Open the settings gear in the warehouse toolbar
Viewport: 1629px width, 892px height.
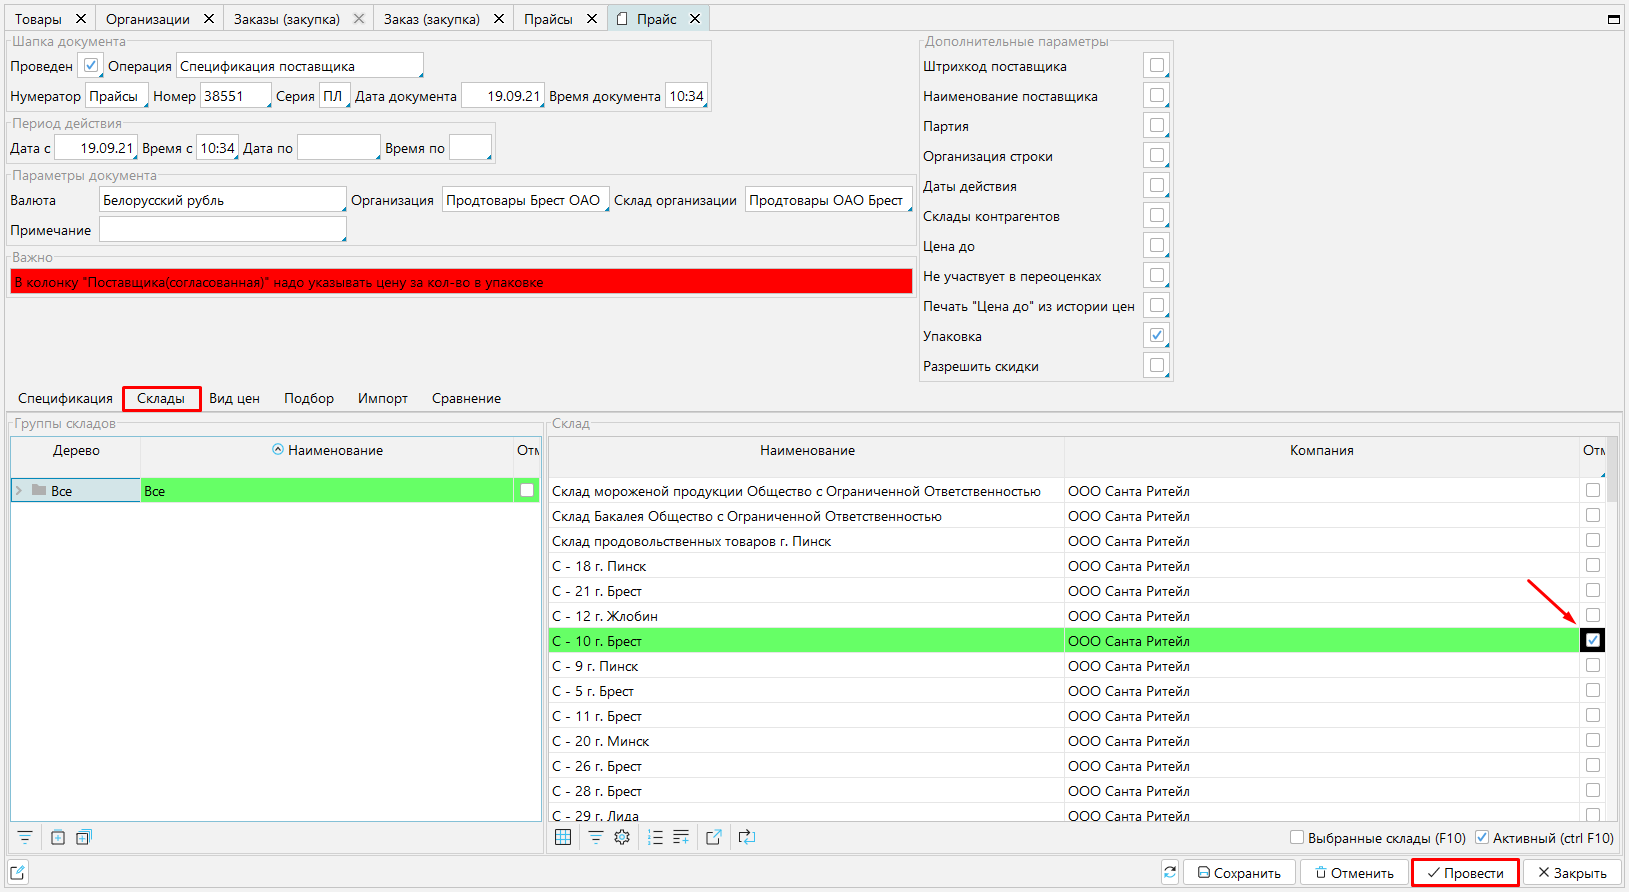click(622, 838)
